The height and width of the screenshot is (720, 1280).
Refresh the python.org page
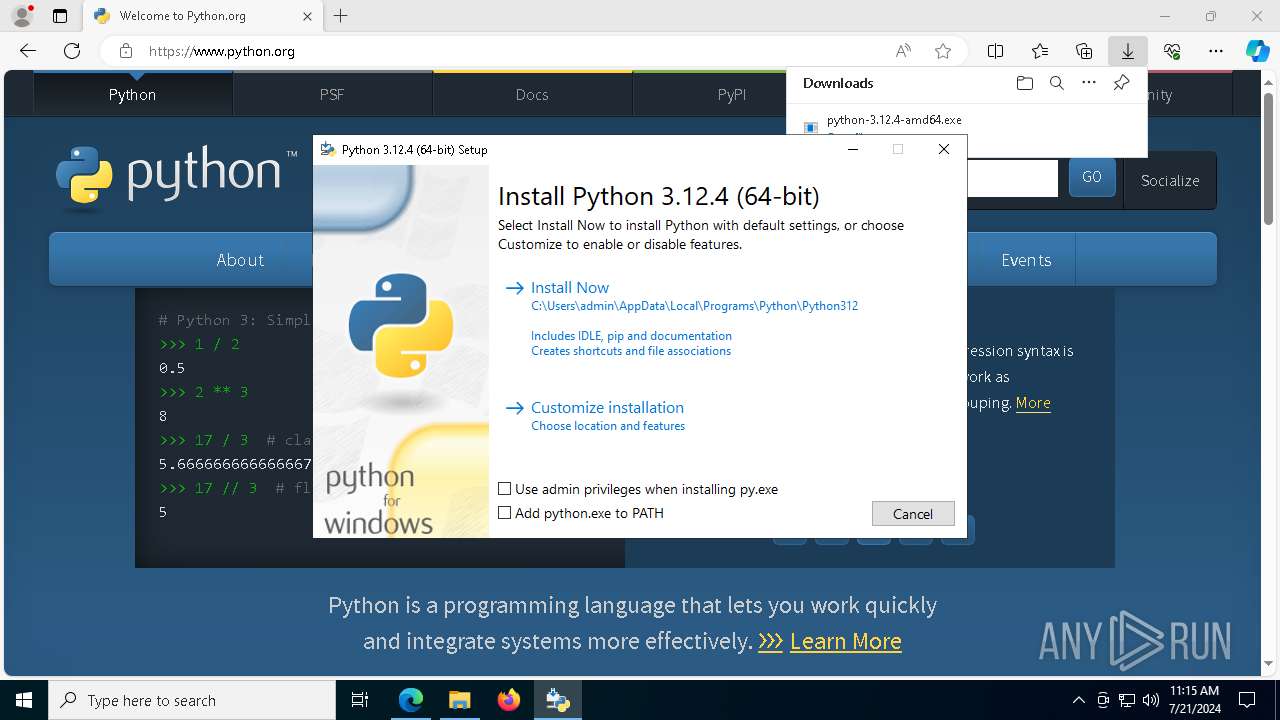click(x=72, y=51)
